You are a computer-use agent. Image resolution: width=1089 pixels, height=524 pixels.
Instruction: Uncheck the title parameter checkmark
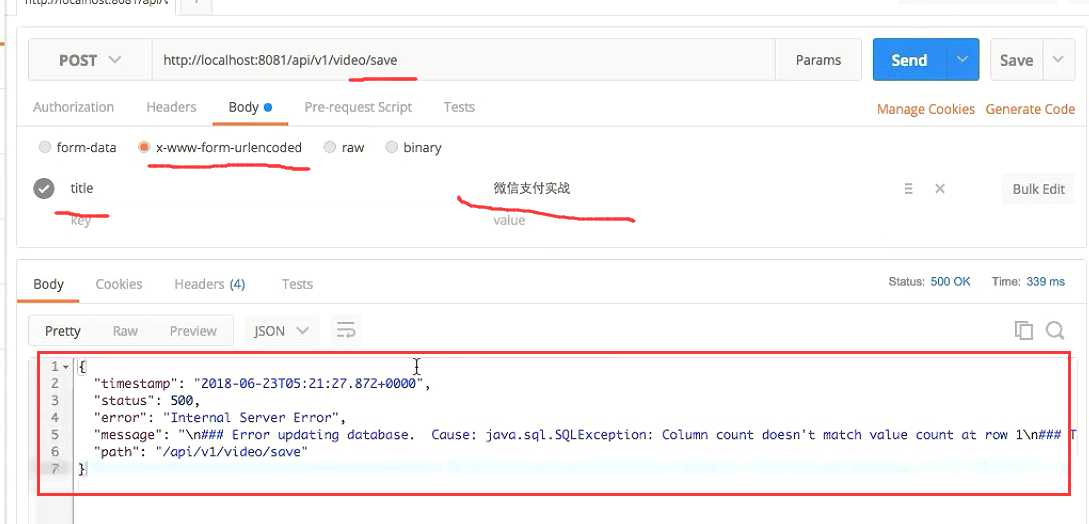click(44, 188)
